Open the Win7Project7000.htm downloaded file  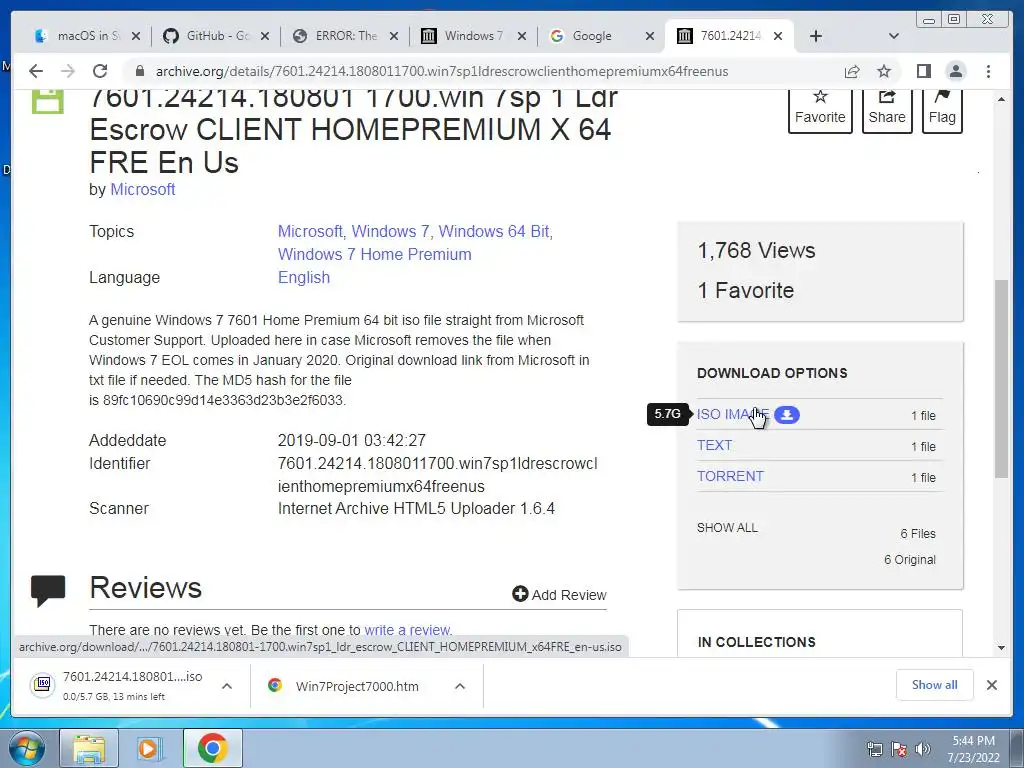(x=357, y=686)
